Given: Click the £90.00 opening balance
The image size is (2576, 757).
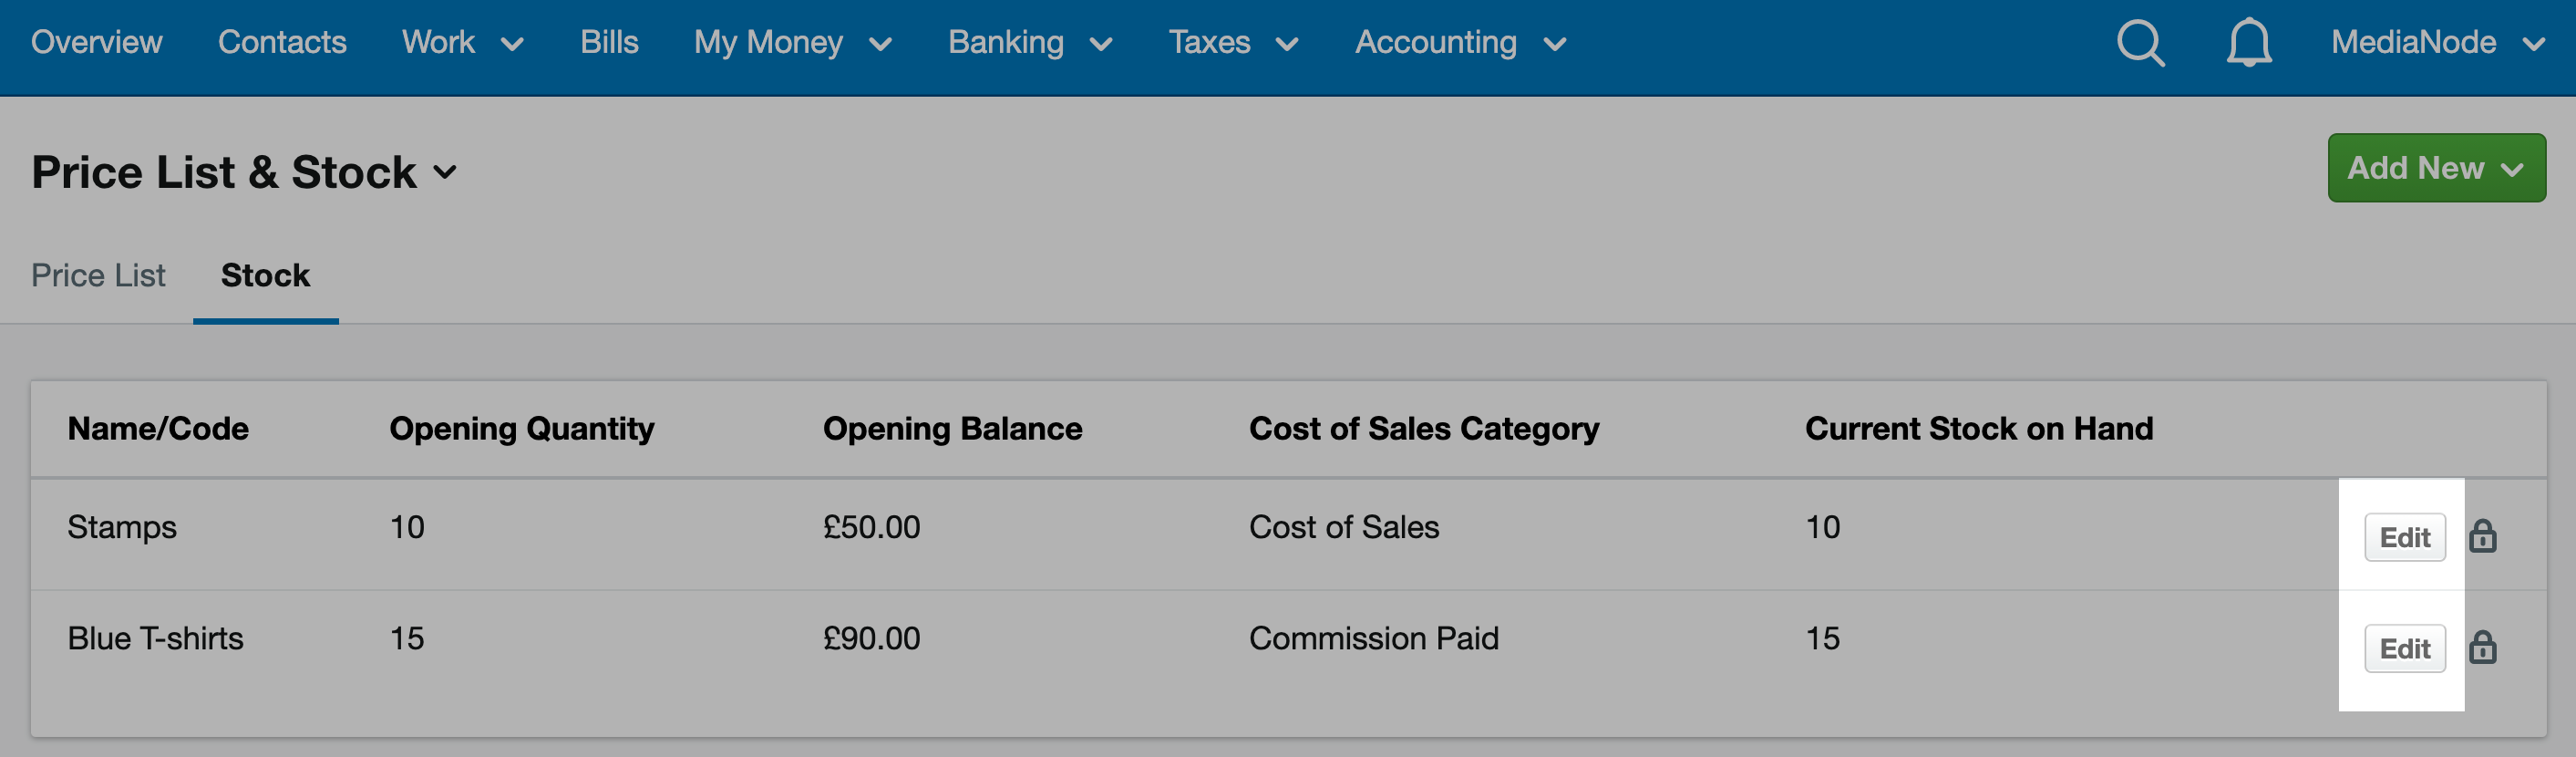Looking at the screenshot, I should click(x=871, y=638).
